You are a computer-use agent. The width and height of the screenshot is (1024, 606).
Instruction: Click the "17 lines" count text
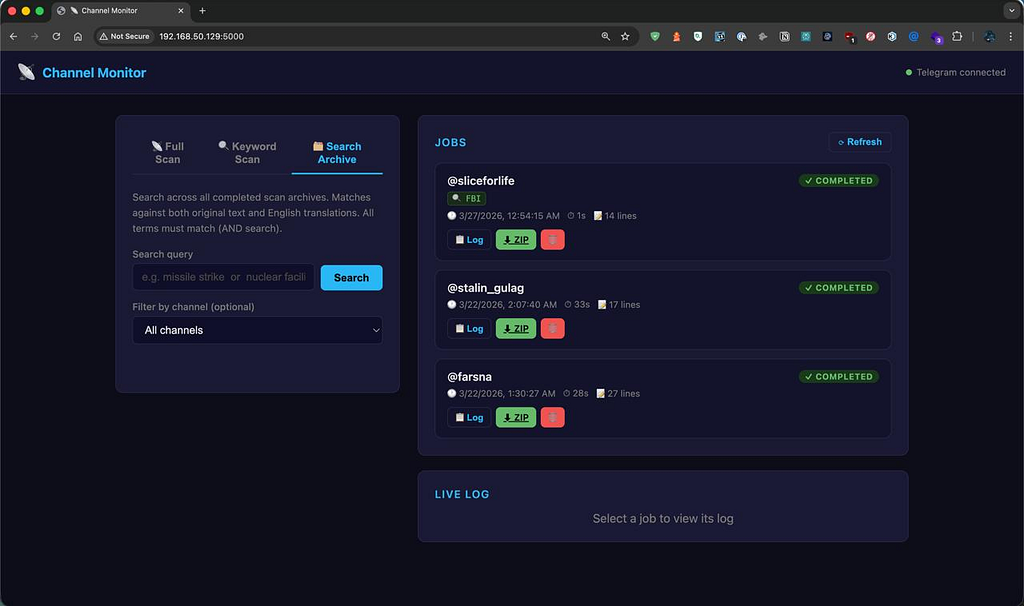624,304
